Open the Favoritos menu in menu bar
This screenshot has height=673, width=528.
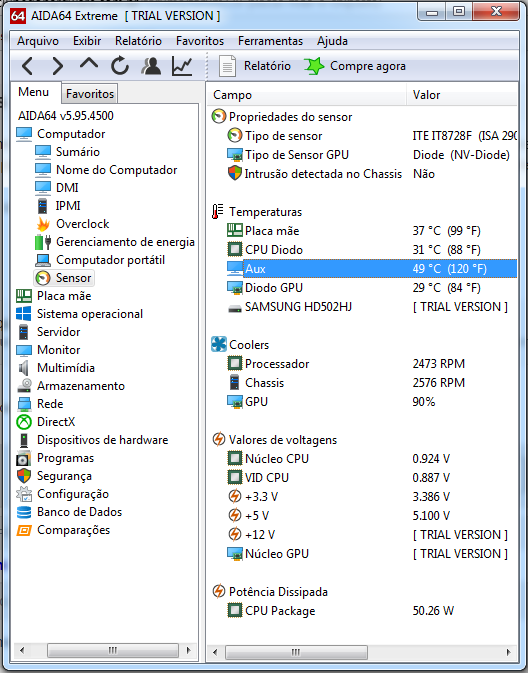click(x=200, y=41)
